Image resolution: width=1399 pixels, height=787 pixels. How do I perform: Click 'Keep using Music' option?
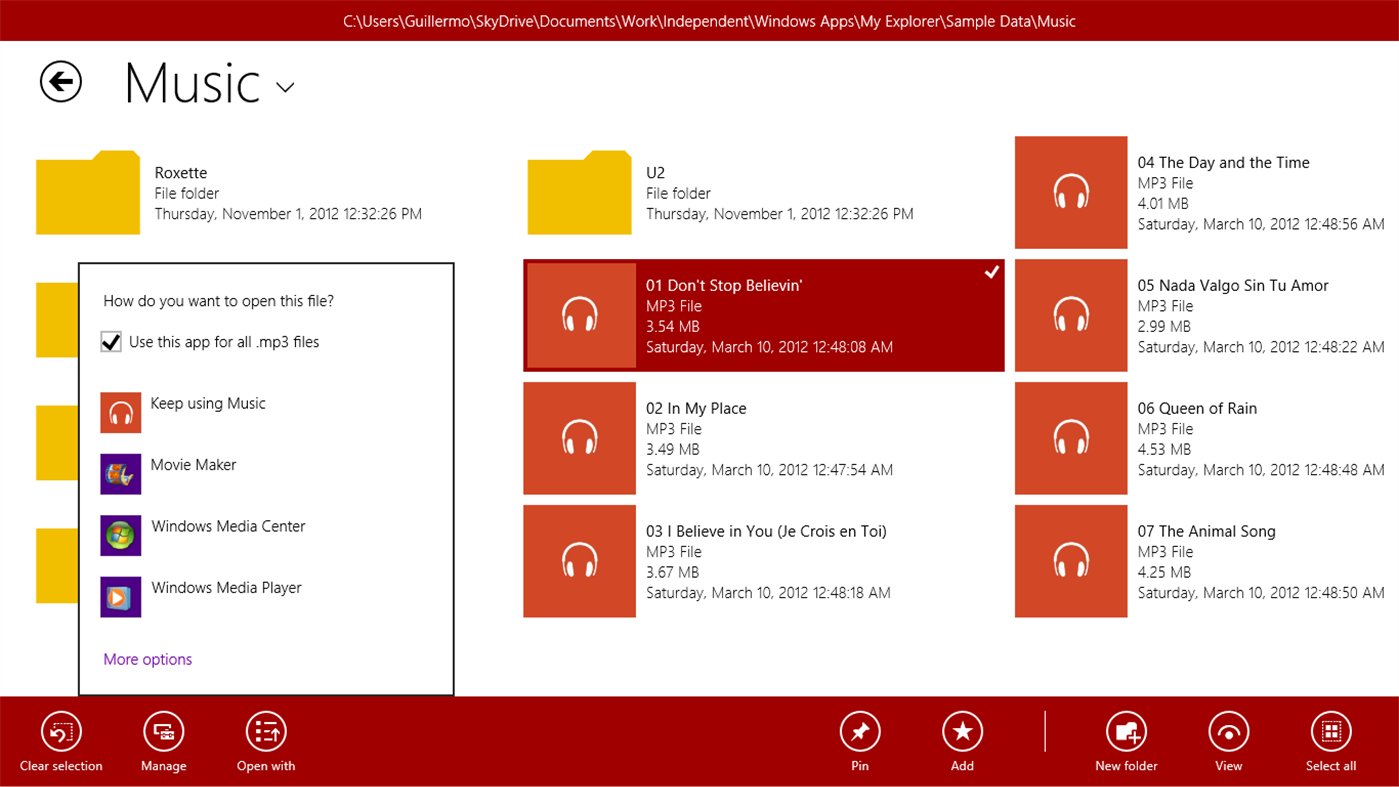208,403
